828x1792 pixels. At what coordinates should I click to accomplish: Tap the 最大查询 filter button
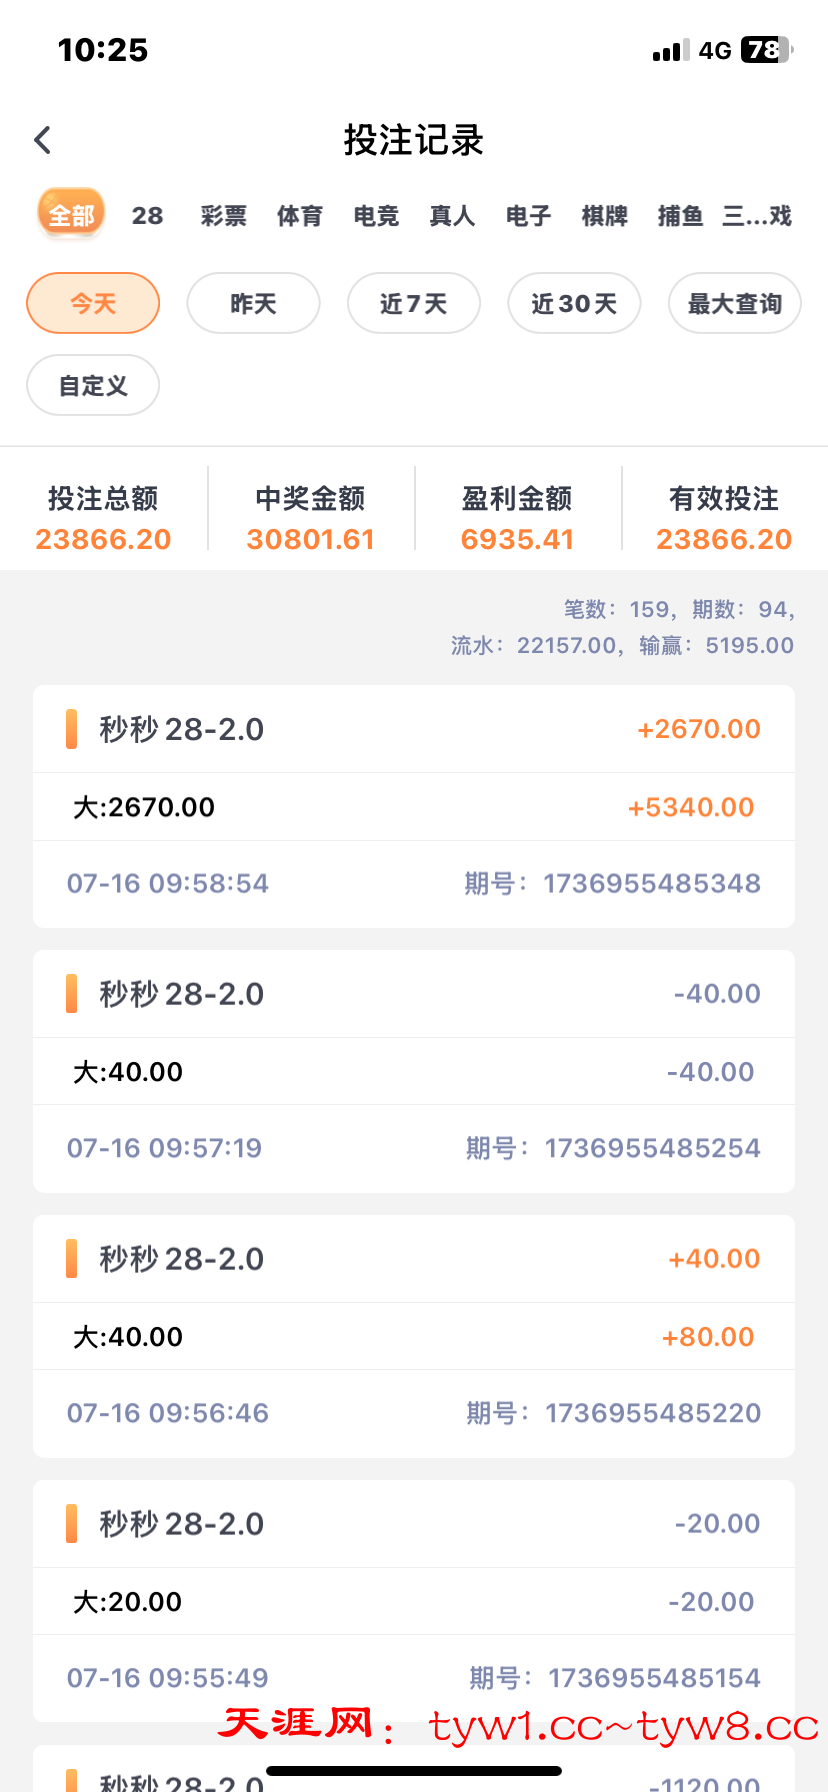click(734, 303)
